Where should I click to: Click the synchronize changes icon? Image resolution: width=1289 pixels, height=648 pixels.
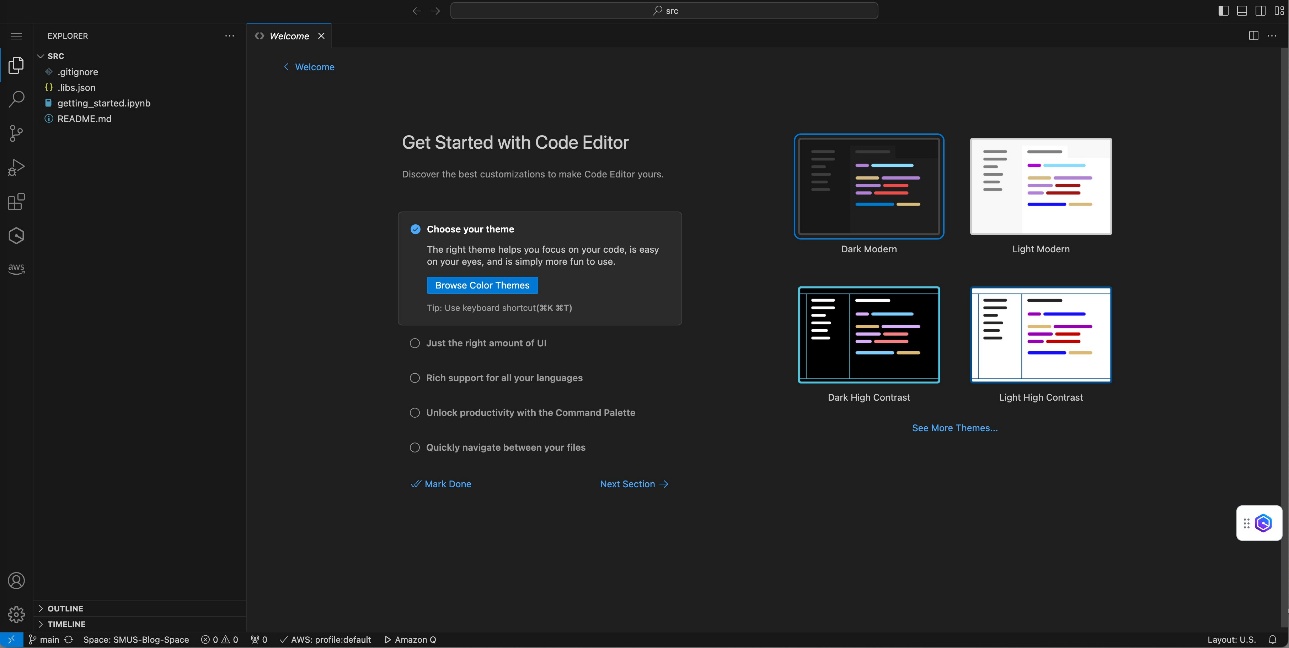tap(68, 640)
